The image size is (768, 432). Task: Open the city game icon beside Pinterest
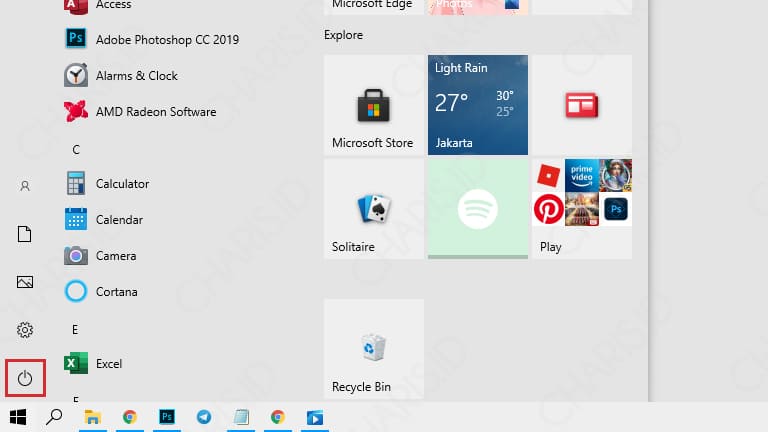pos(581,209)
